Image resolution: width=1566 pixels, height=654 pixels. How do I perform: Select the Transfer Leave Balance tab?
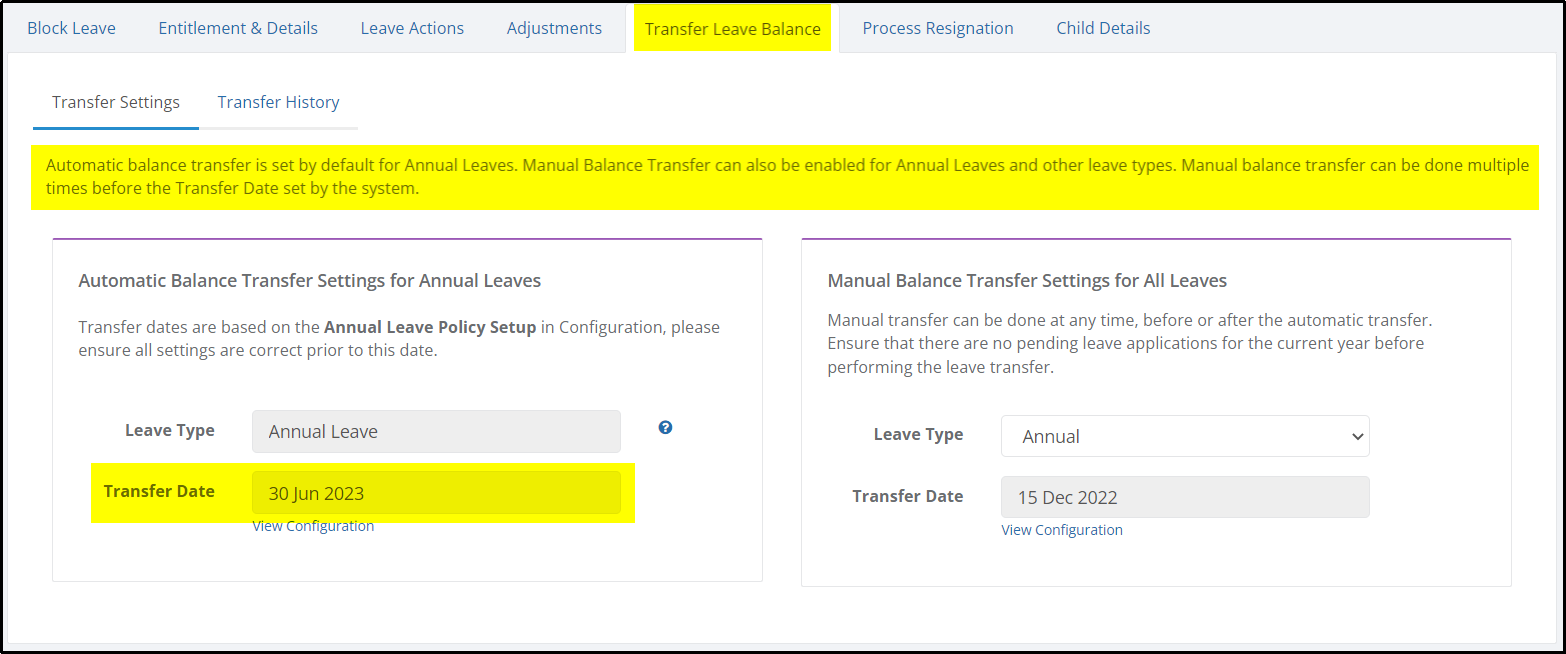click(x=733, y=28)
